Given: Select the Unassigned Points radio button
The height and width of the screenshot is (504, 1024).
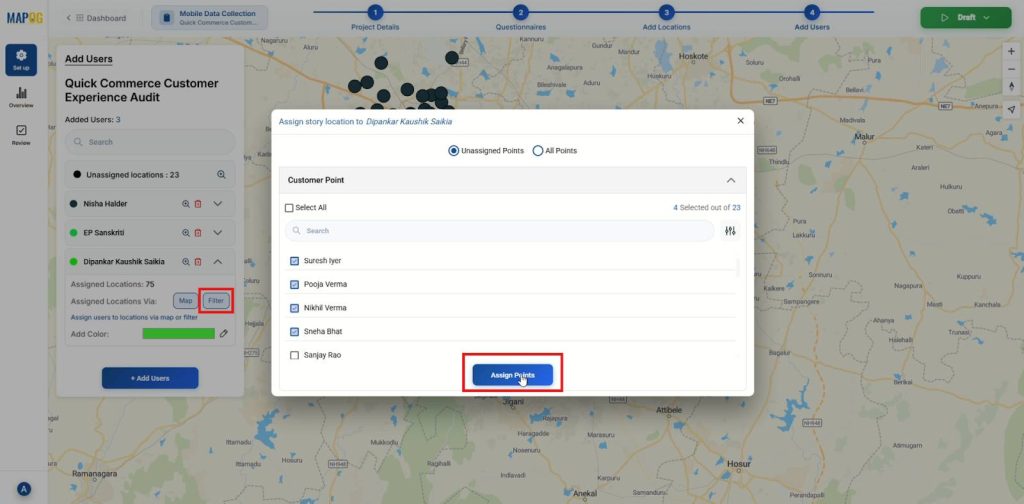Looking at the screenshot, I should click(453, 151).
